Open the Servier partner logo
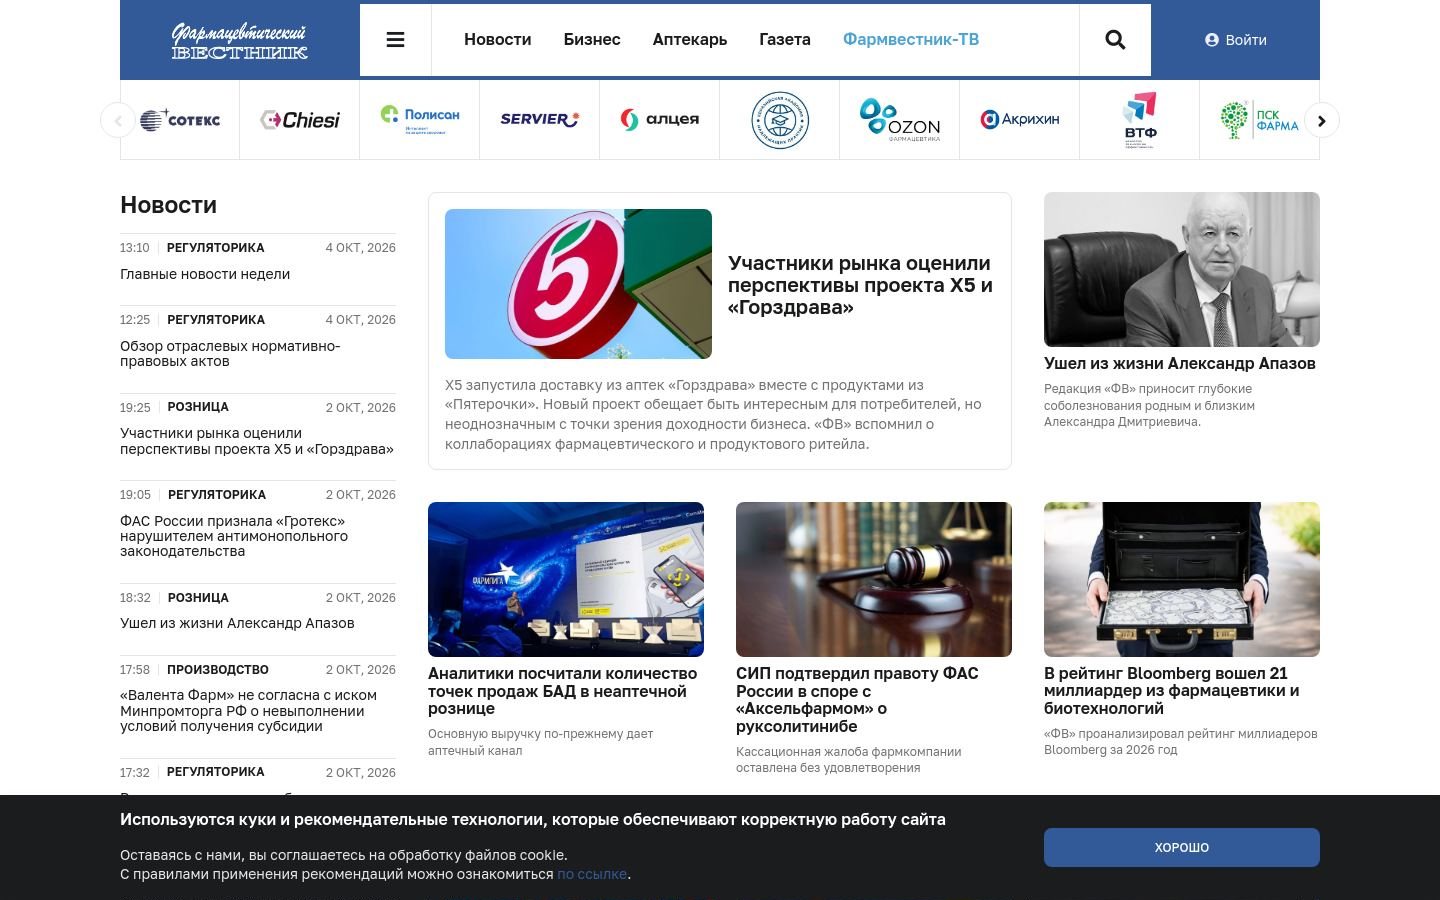Viewport: 1440px width, 900px height. 540,119
